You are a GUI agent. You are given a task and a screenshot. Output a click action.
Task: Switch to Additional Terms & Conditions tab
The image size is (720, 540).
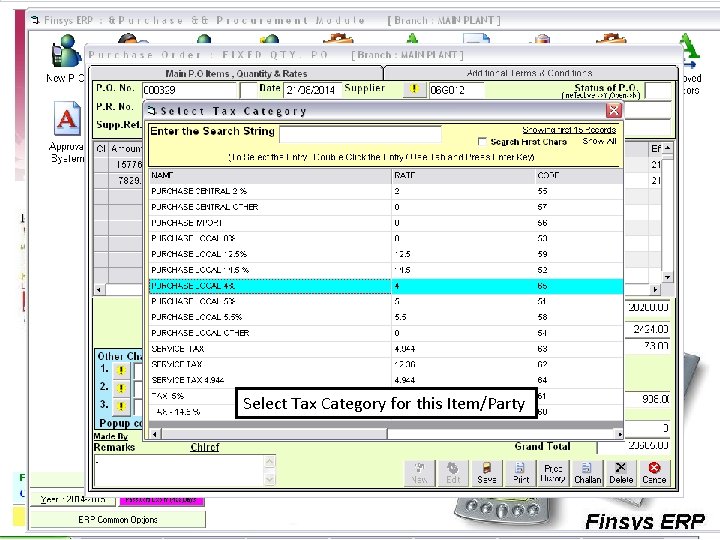click(x=529, y=73)
